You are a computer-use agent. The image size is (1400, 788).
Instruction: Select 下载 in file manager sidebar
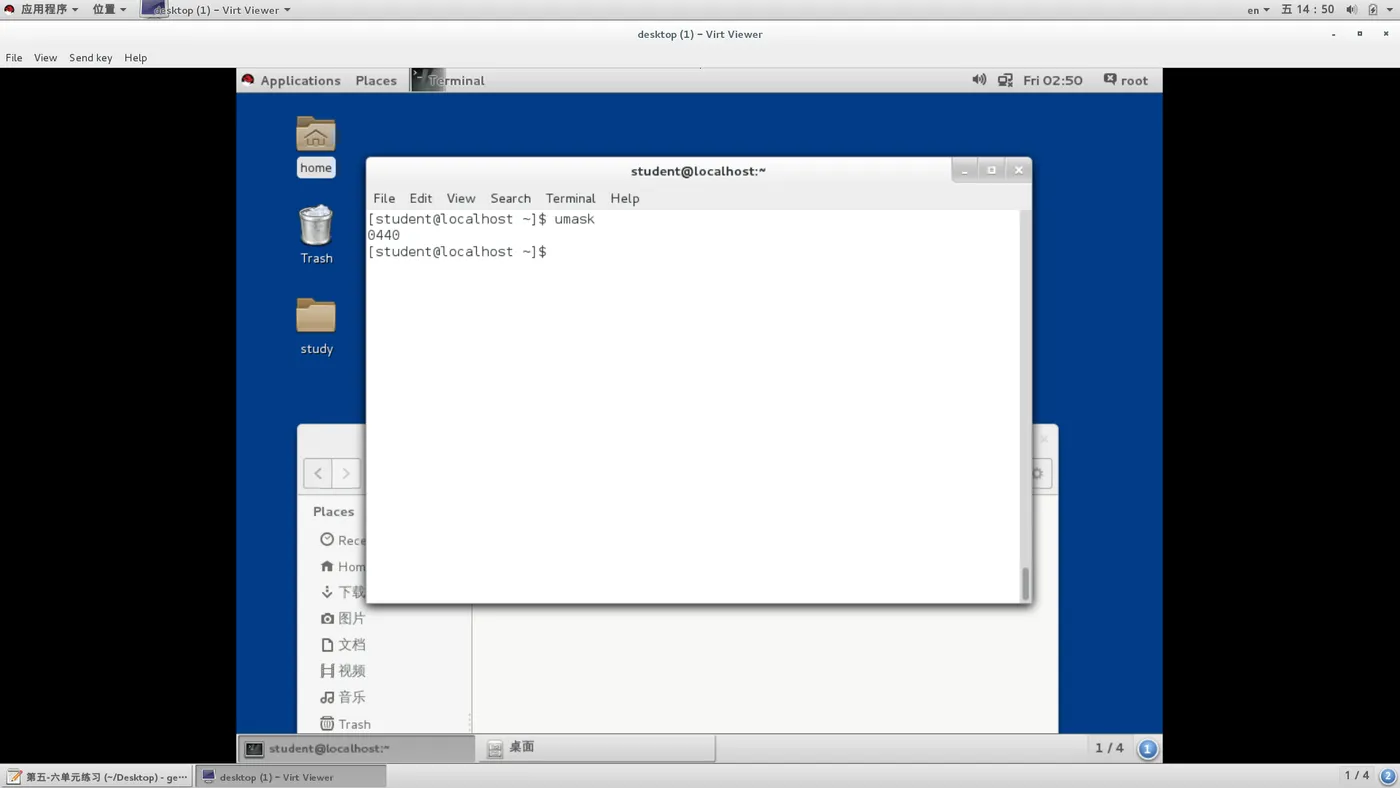click(343, 592)
